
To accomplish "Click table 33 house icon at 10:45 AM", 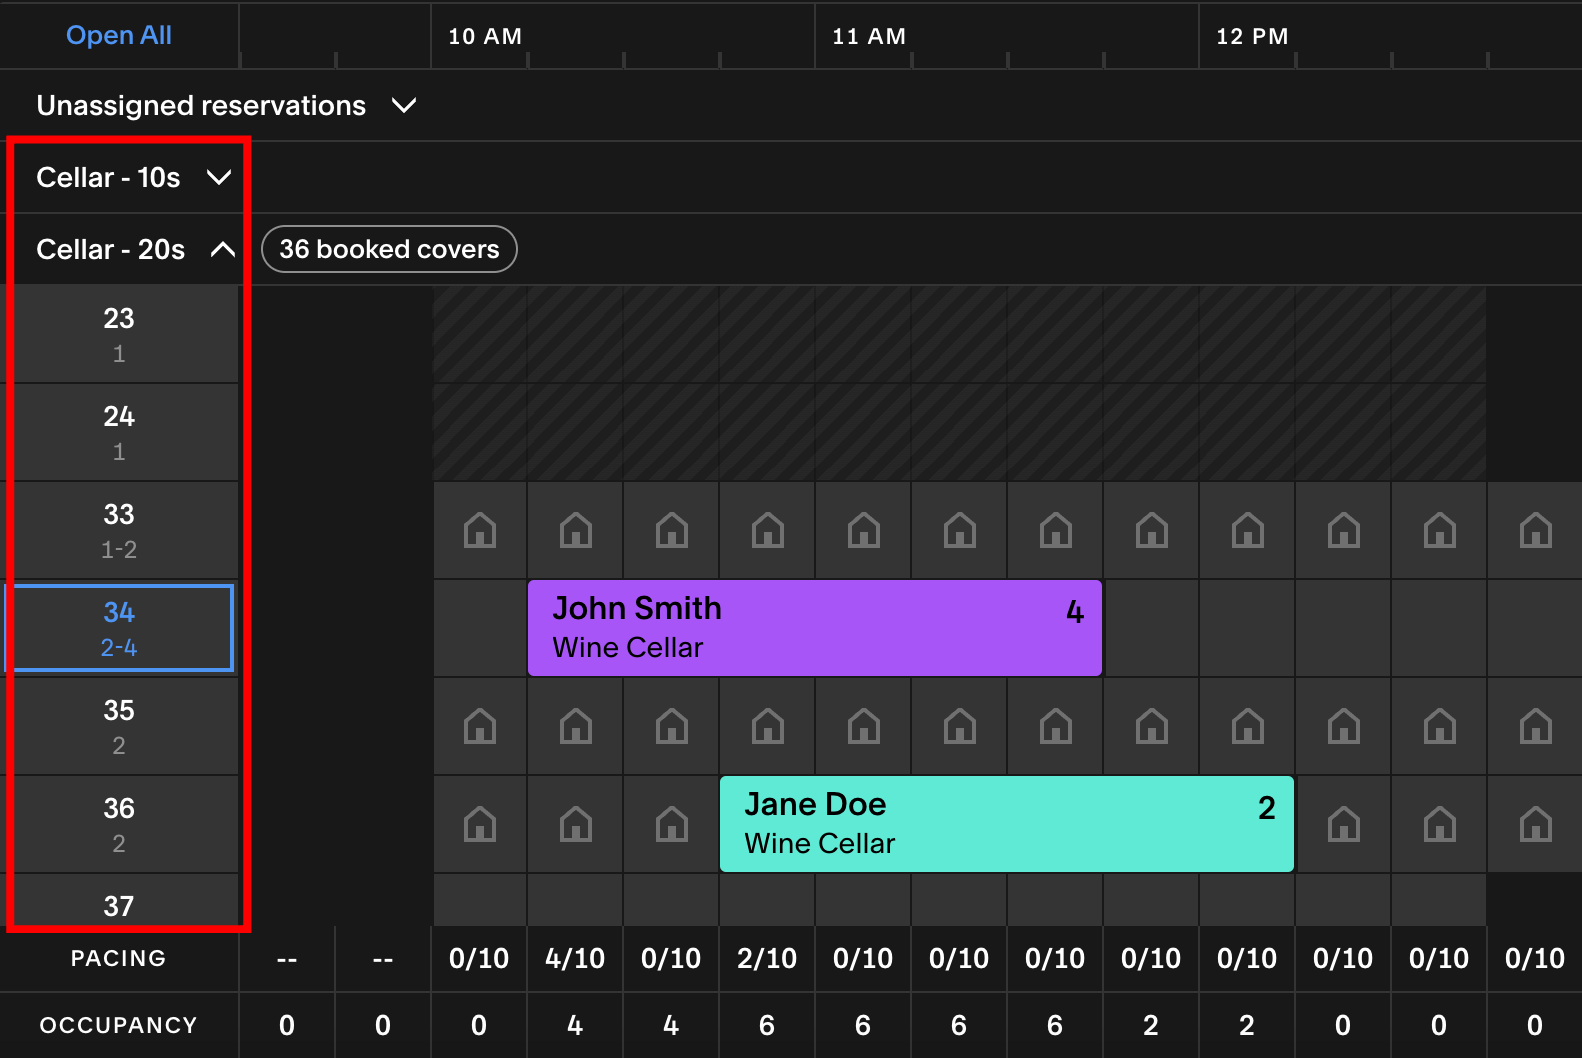I will [768, 530].
